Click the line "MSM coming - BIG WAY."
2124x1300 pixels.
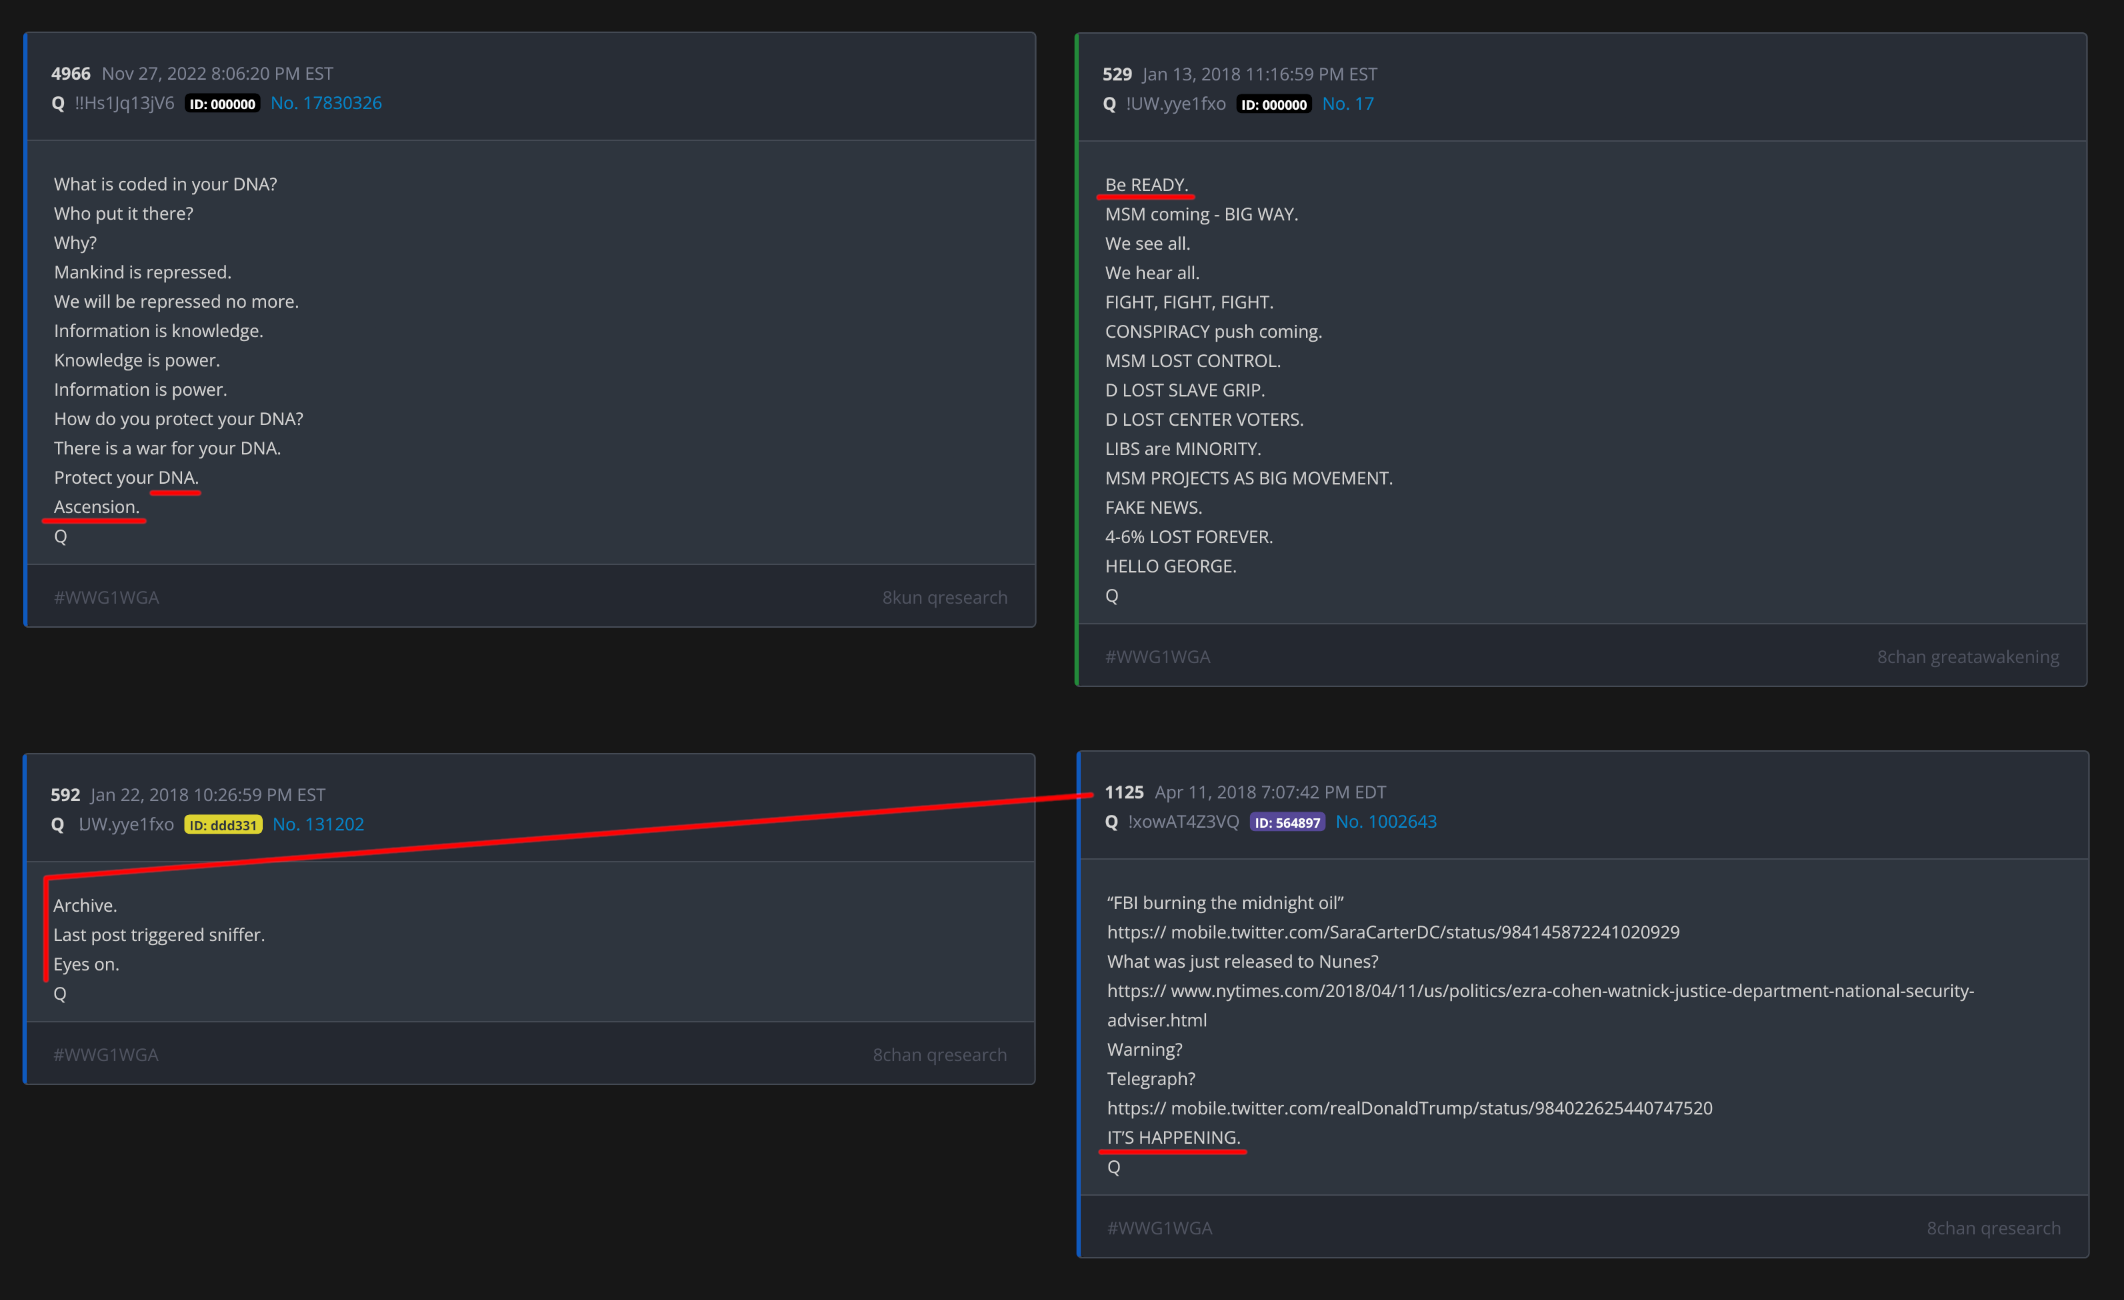[x=1202, y=214]
